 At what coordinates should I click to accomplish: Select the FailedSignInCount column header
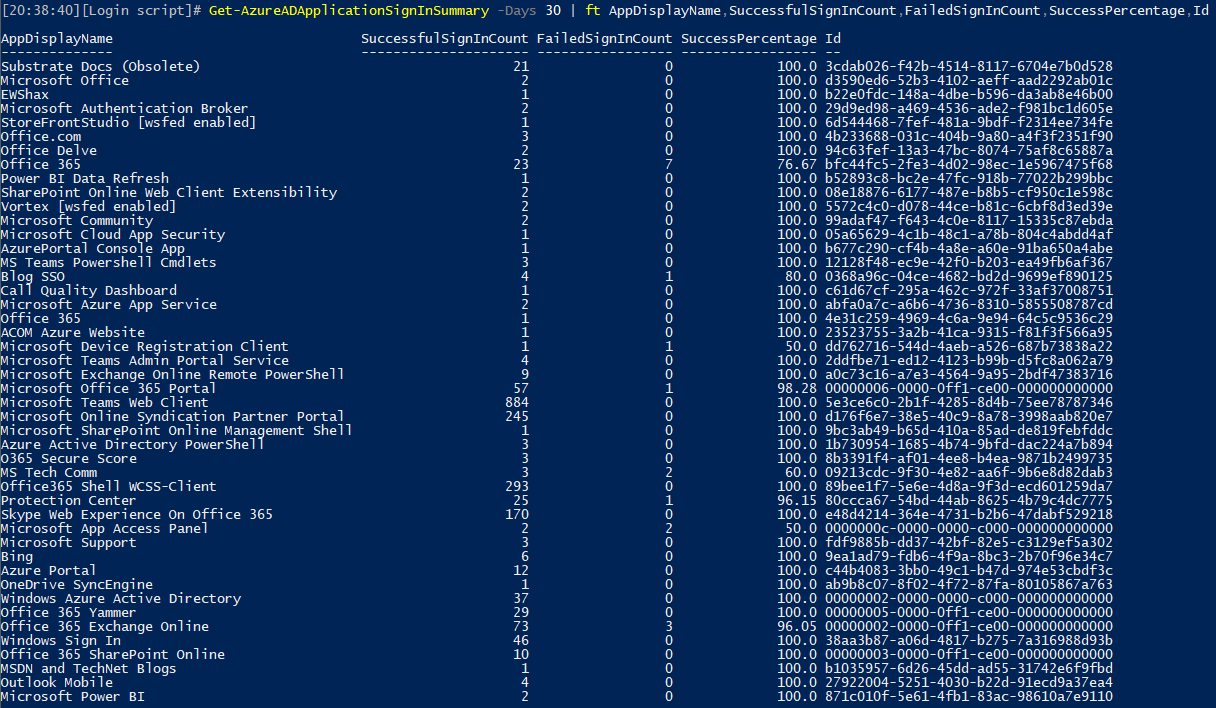coord(605,38)
